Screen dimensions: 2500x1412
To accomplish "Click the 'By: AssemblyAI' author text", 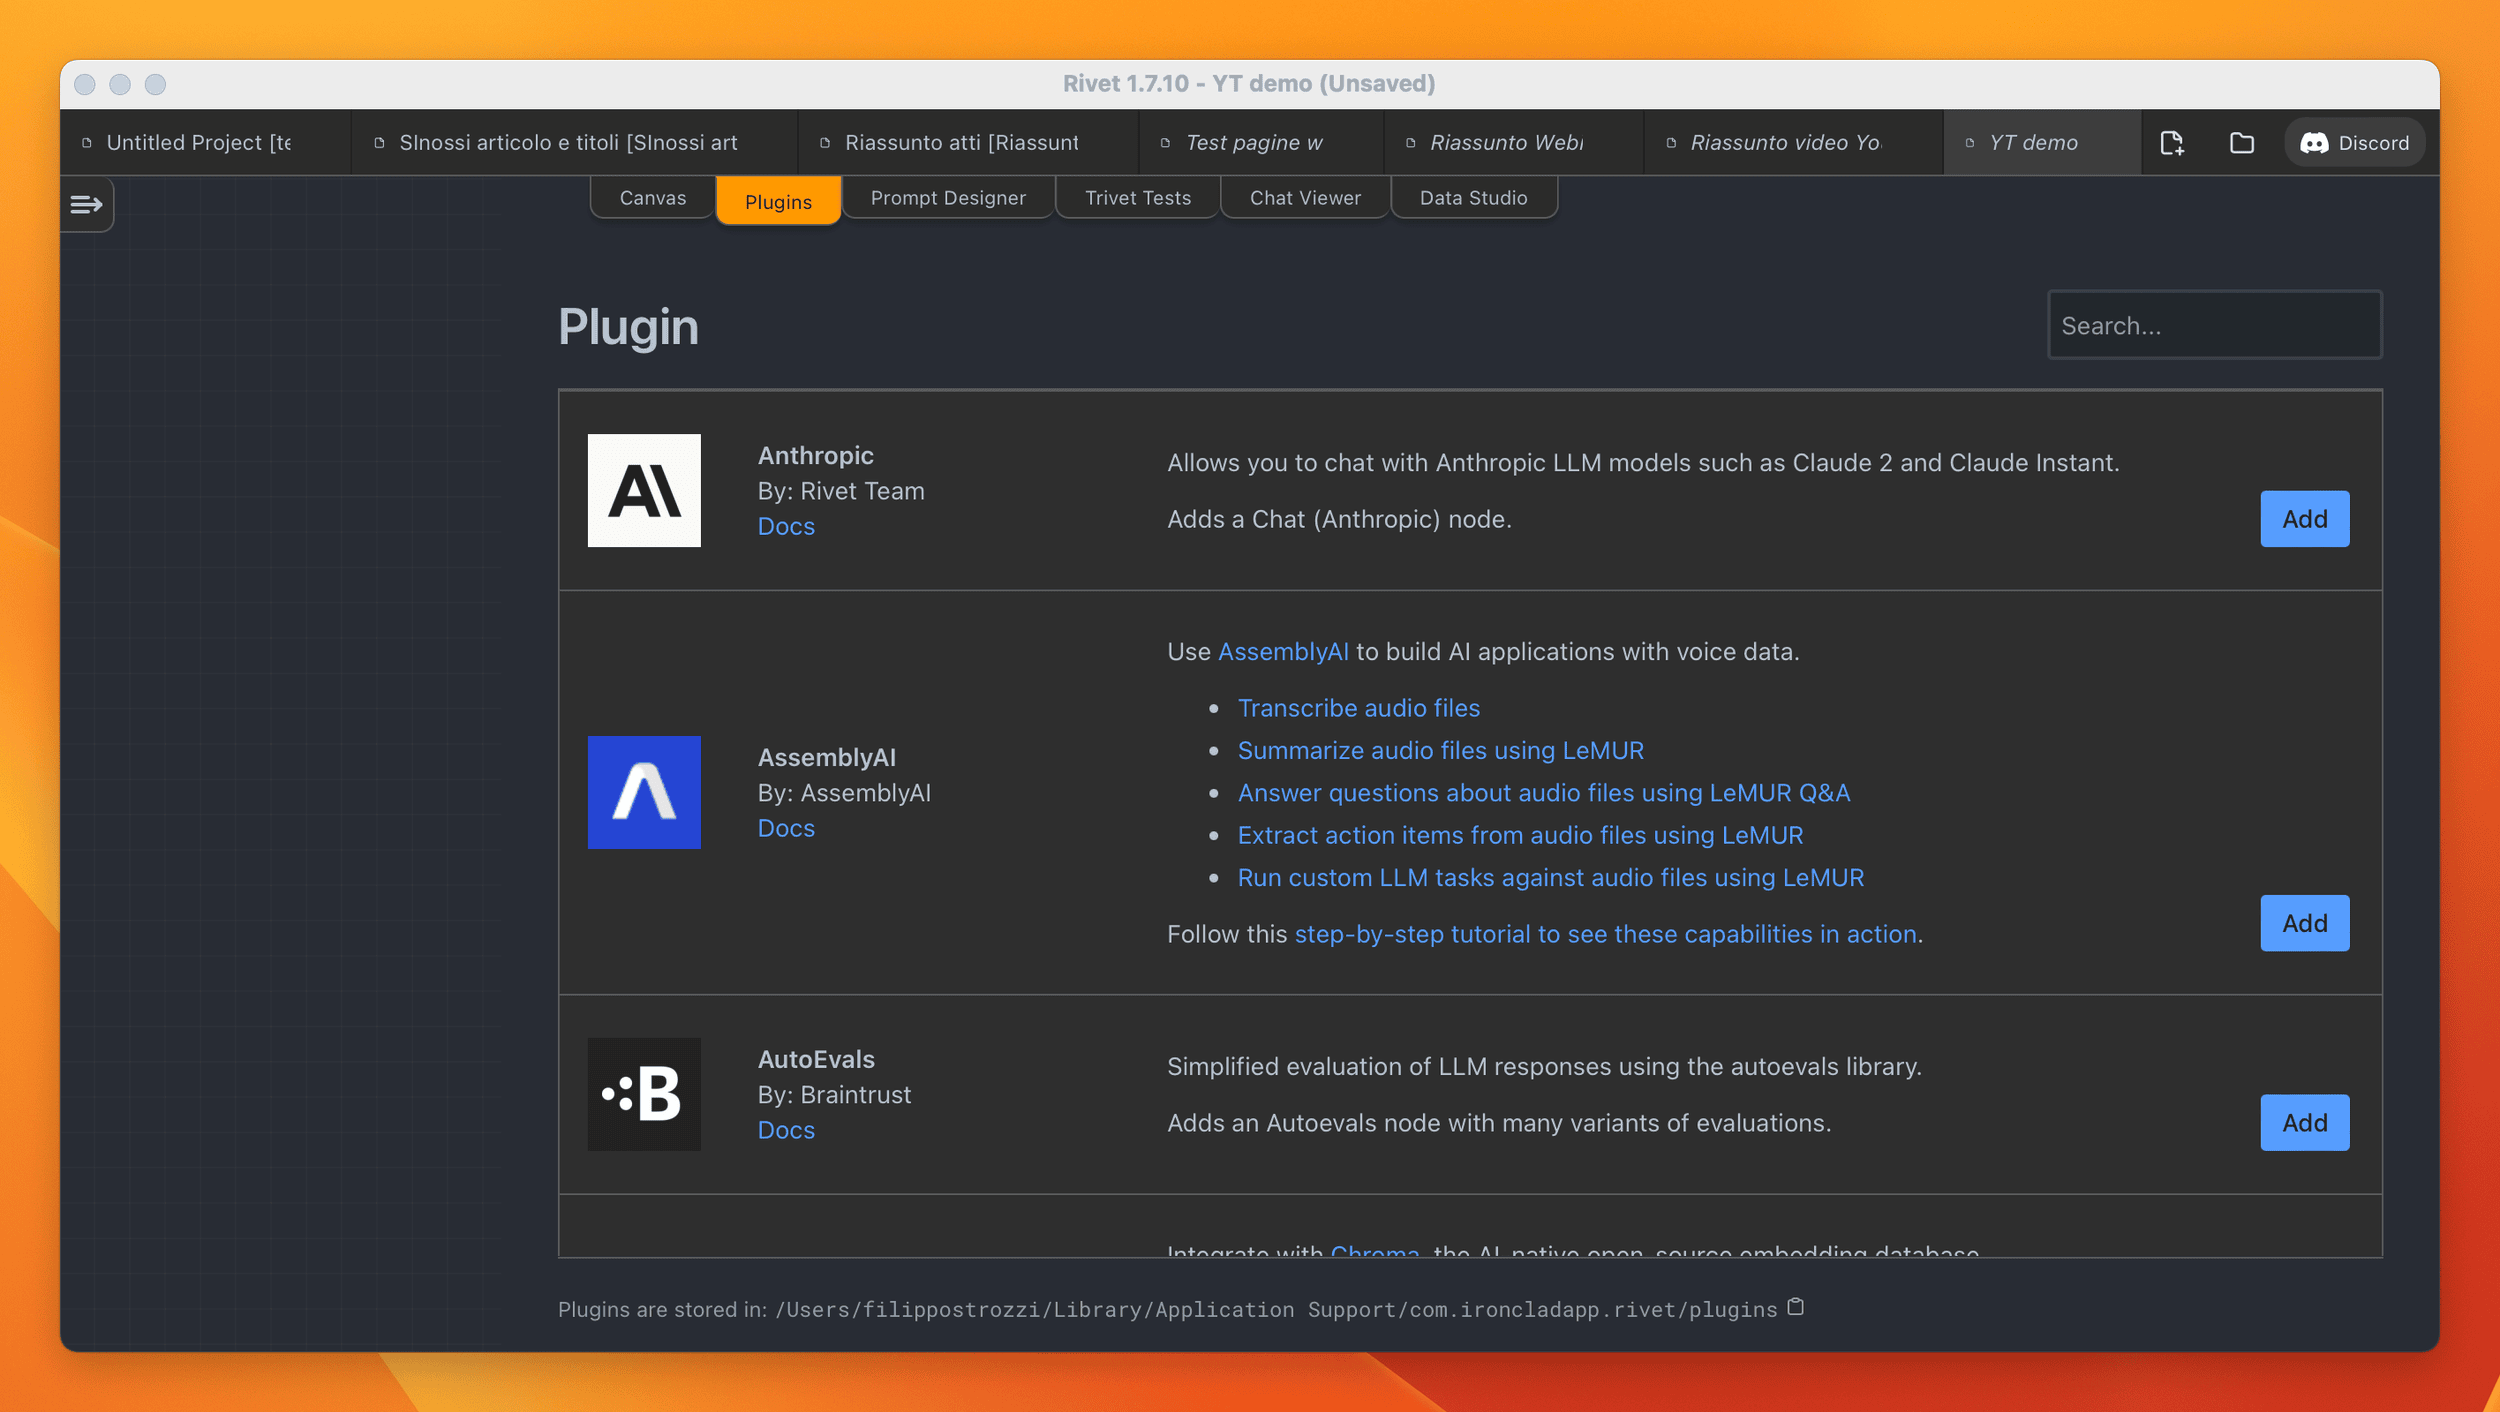I will (x=844, y=793).
